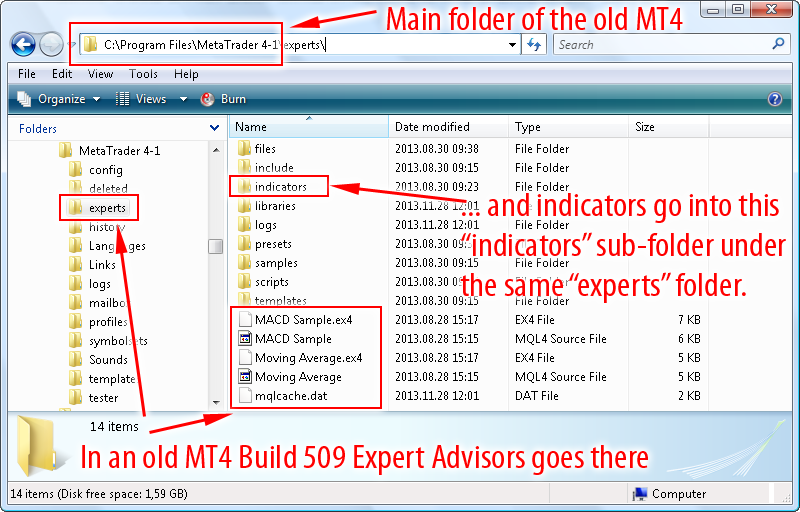Click the folder tree scrollbar thumb
Viewport: 800px width, 512px height.
click(216, 246)
